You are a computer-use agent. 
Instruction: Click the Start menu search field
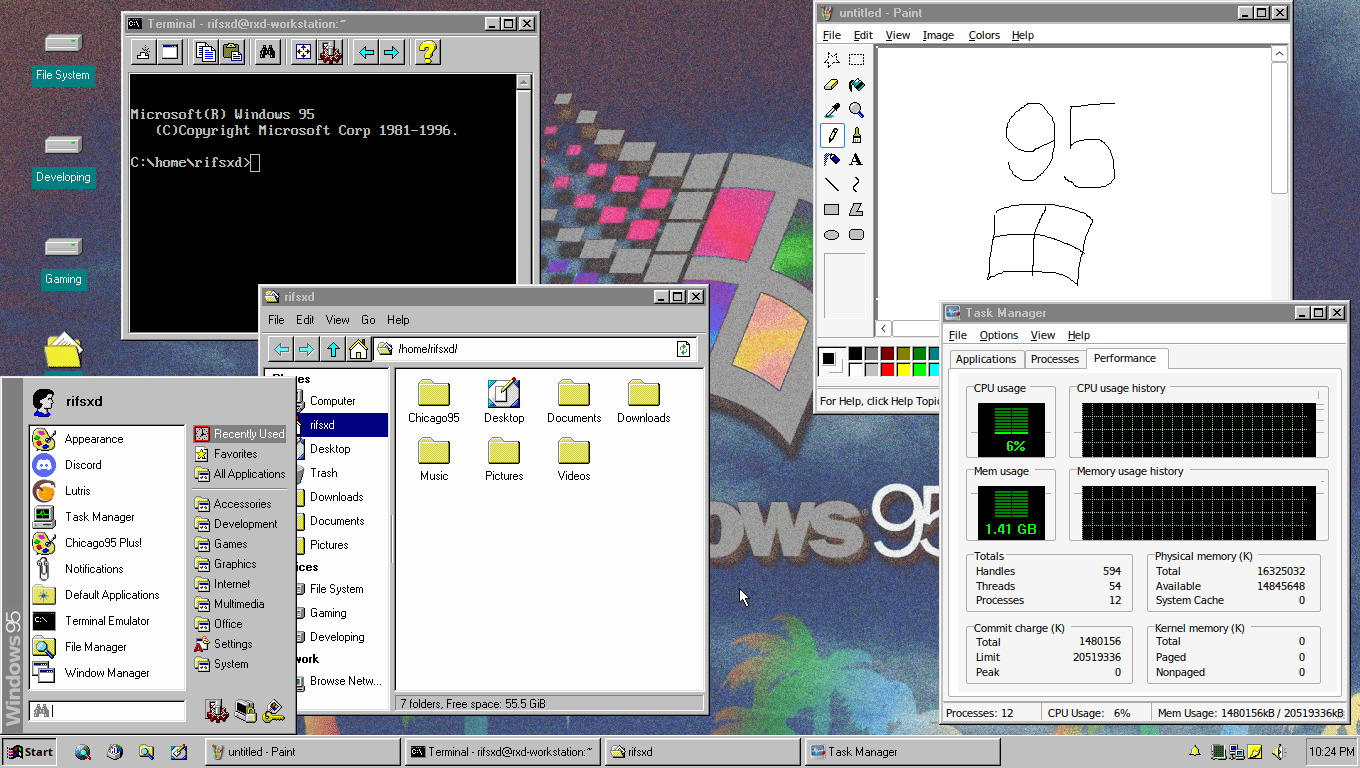click(108, 711)
